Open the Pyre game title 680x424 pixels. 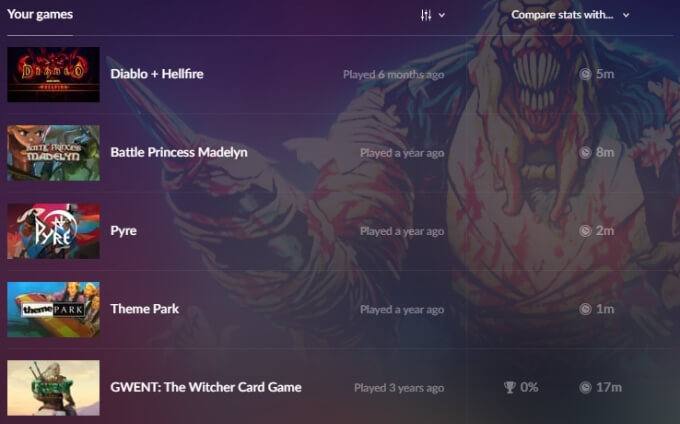[x=124, y=231]
